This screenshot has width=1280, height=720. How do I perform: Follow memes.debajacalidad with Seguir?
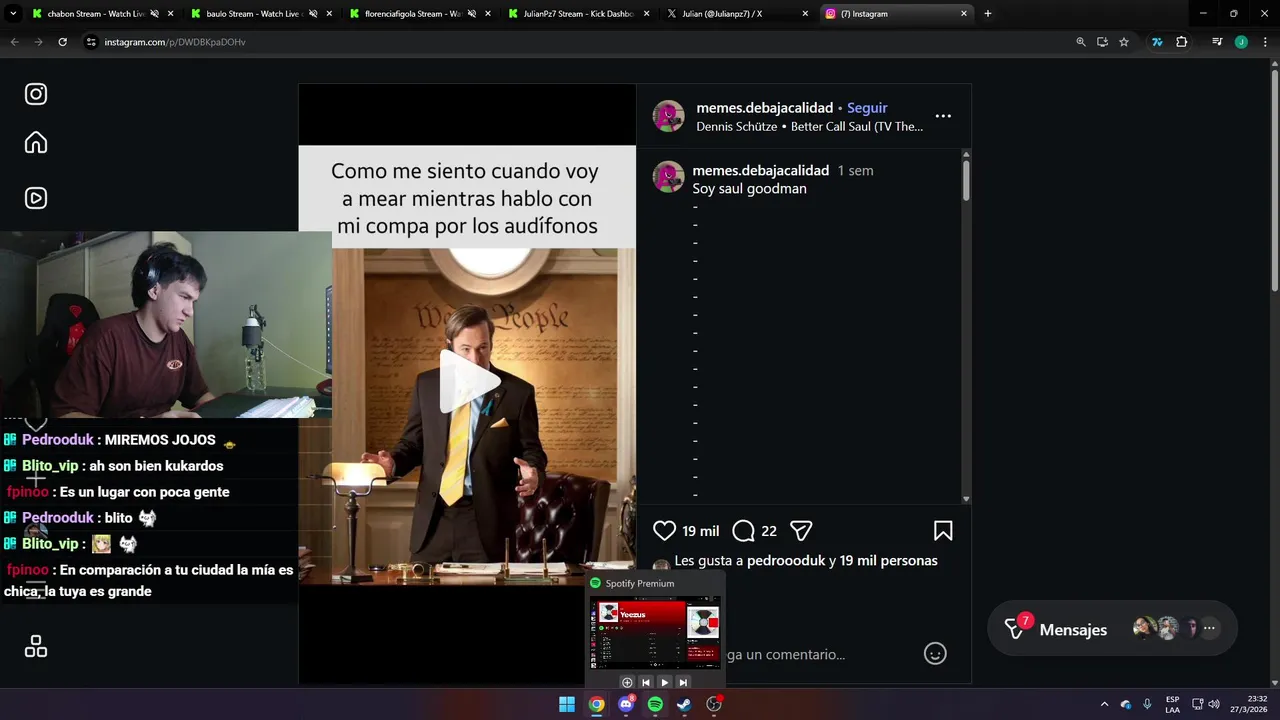tap(867, 108)
